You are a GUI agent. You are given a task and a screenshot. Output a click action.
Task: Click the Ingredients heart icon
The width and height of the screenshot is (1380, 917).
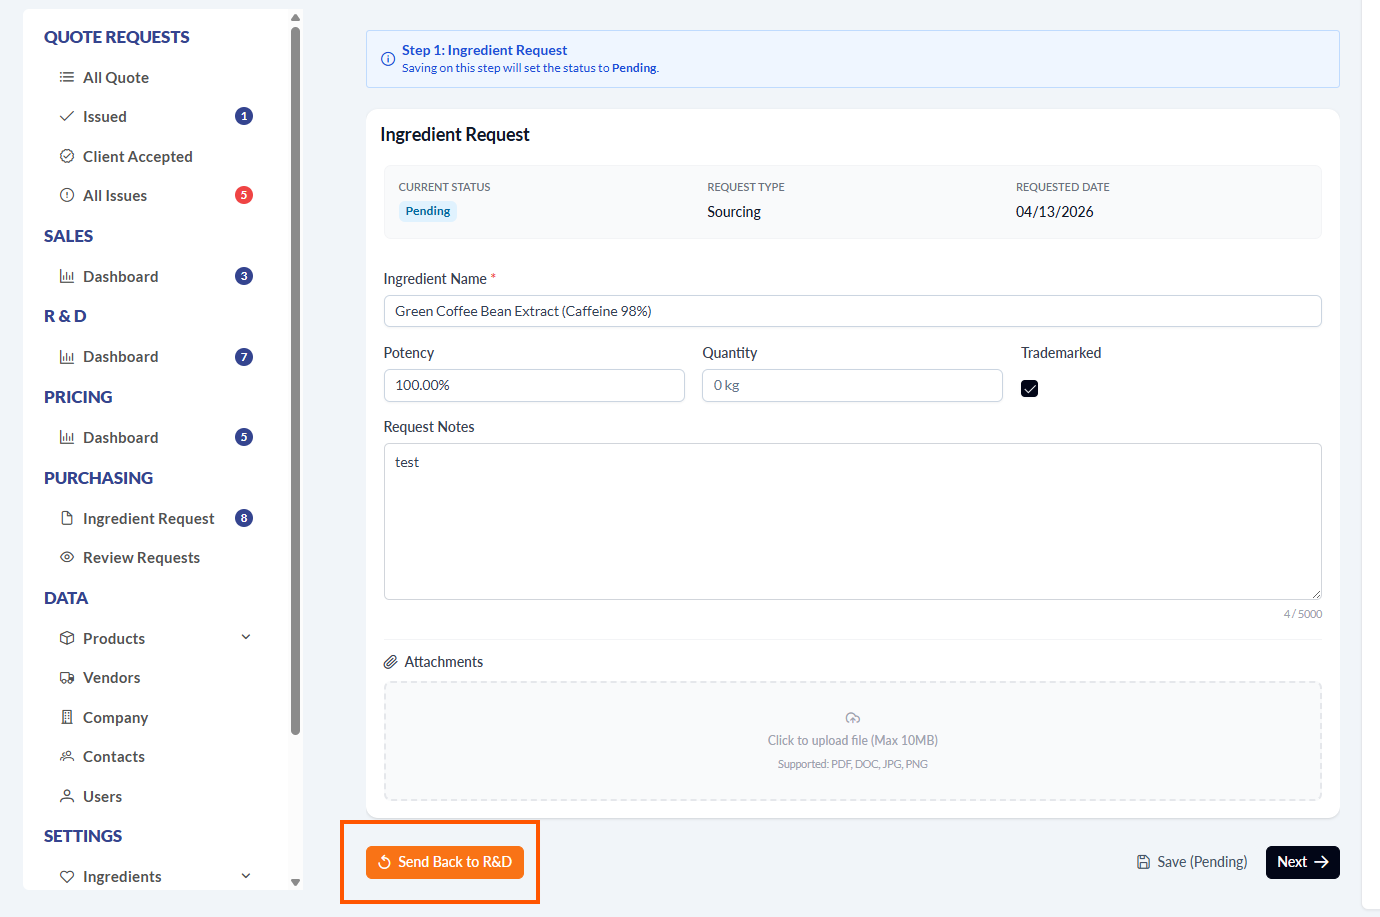point(67,876)
